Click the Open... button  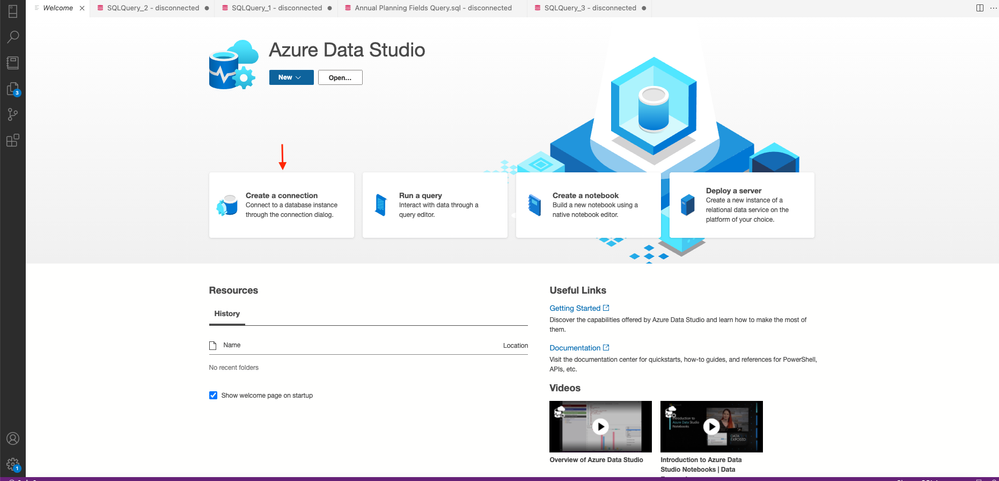tap(340, 77)
